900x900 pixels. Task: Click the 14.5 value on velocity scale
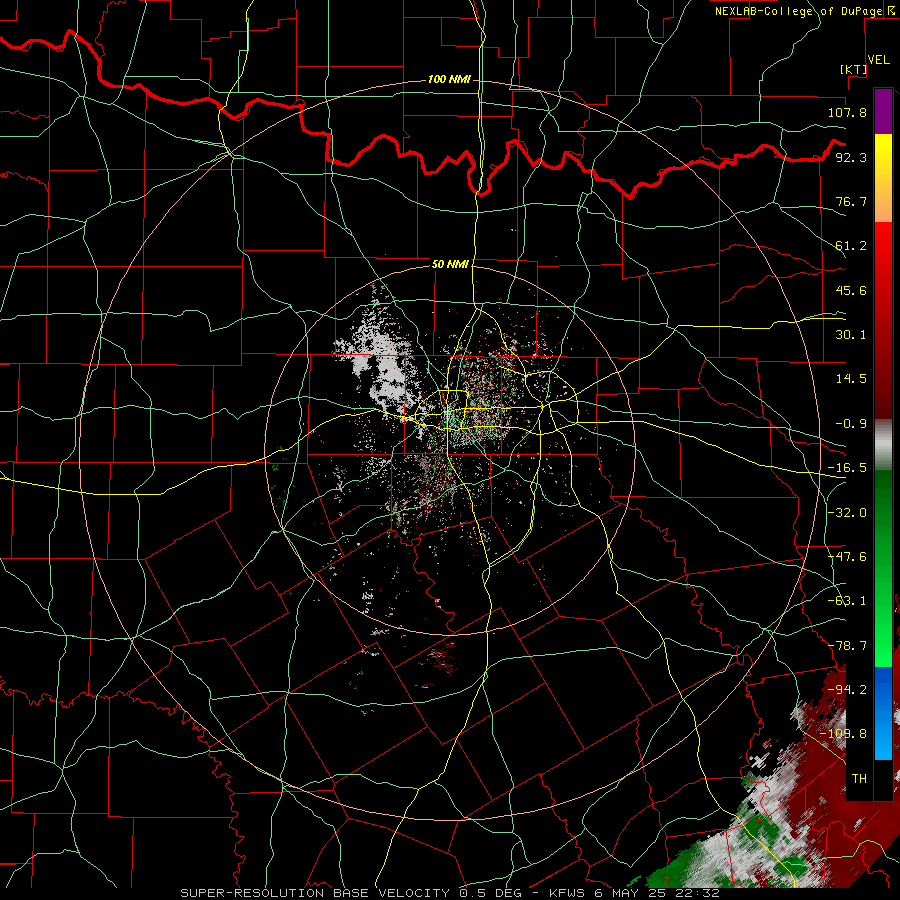point(851,379)
